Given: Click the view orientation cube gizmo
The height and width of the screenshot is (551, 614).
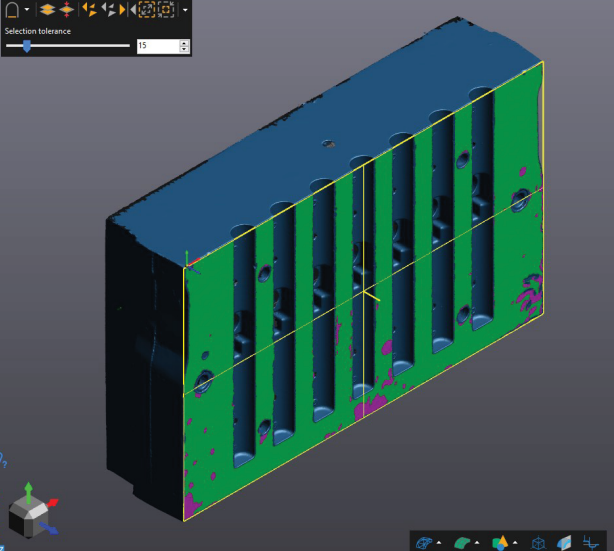Looking at the screenshot, I should [x=28, y=516].
